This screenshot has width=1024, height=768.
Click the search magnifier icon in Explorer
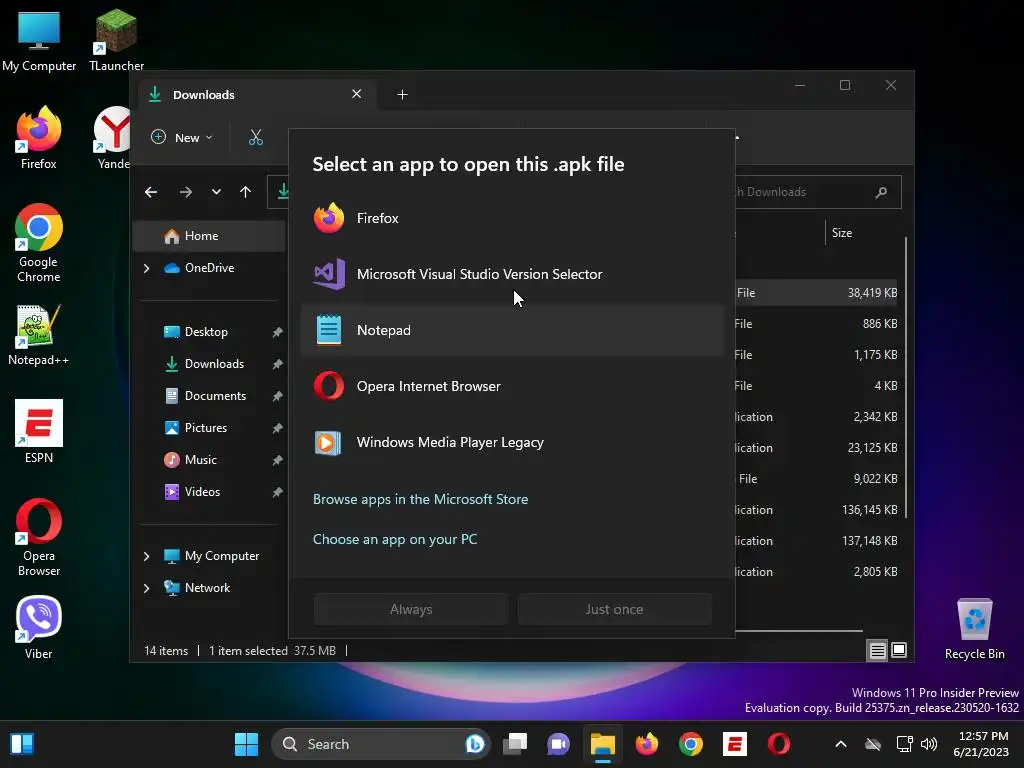pos(881,192)
